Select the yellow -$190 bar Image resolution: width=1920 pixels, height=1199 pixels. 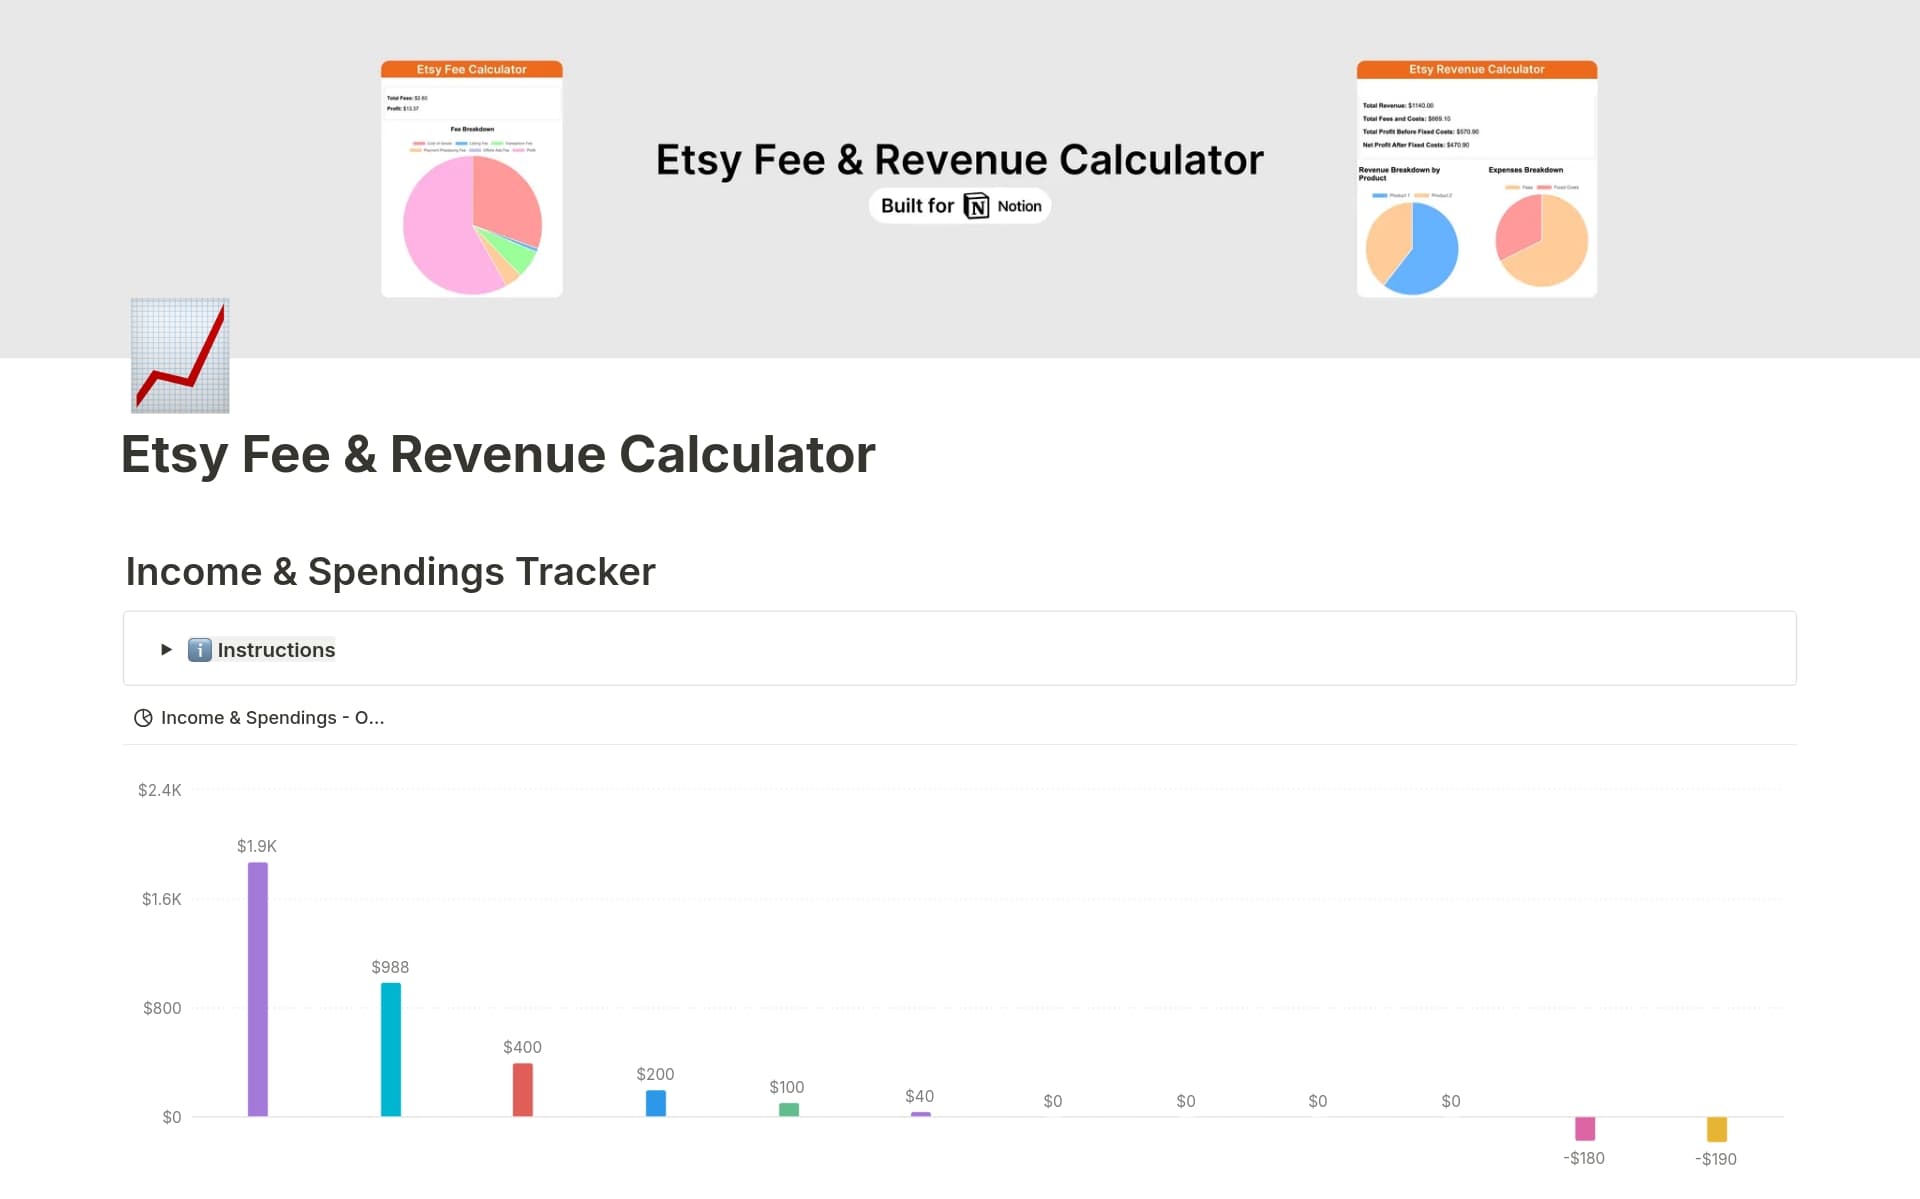[1716, 1129]
